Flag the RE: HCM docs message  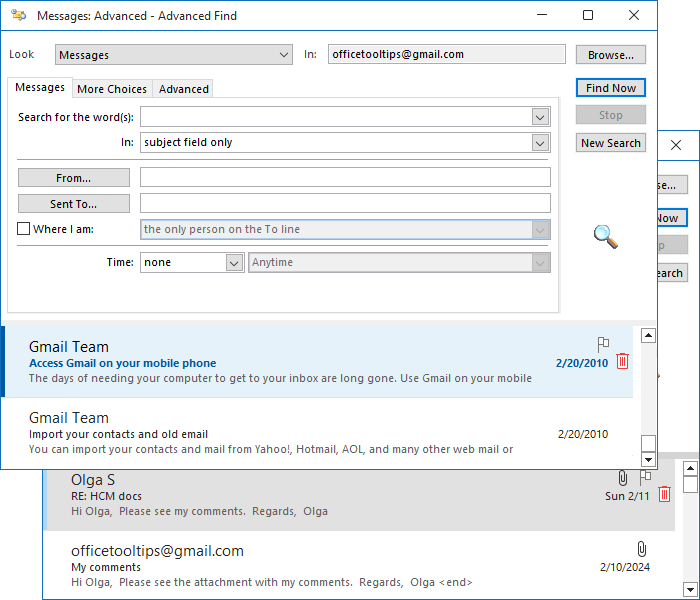(x=645, y=478)
